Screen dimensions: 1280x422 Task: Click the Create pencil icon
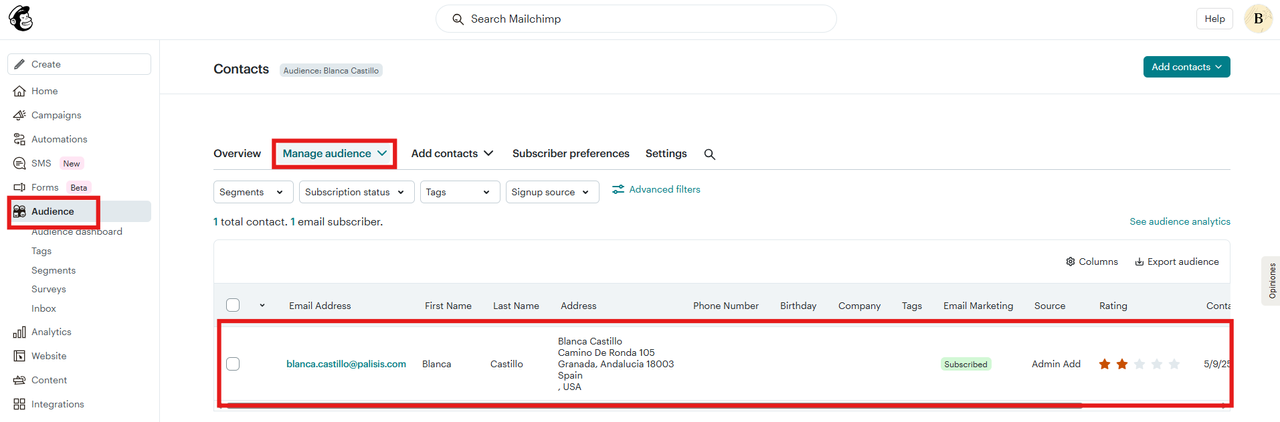pyautogui.click(x=20, y=64)
